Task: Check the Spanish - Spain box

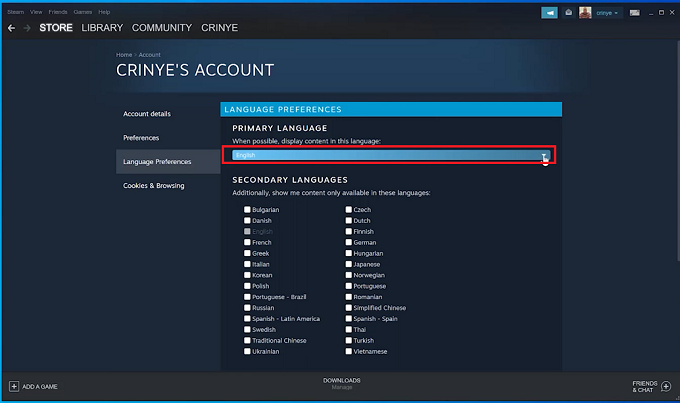Action: [349, 318]
